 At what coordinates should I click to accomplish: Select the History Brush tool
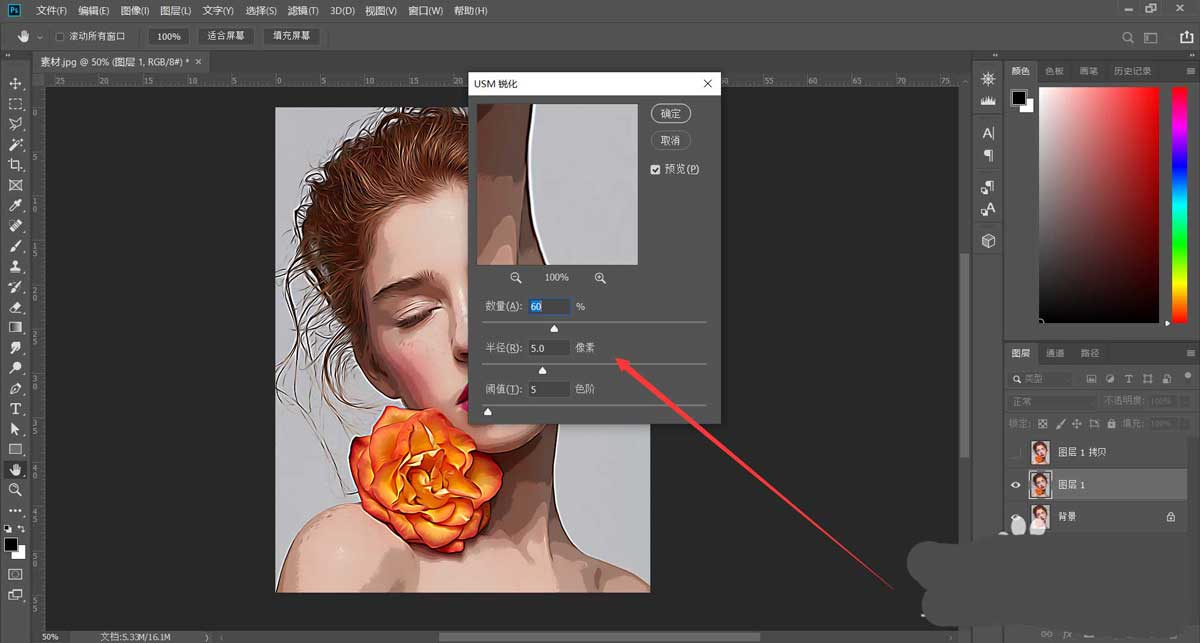(x=15, y=287)
